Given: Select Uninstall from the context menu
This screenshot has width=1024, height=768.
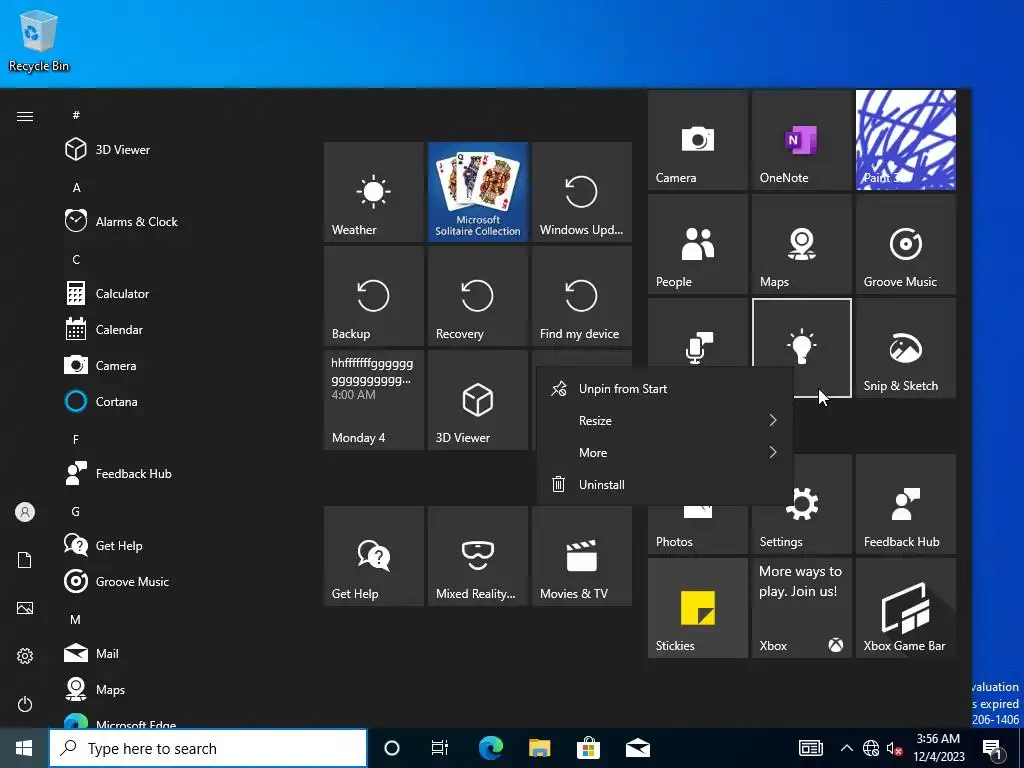Looking at the screenshot, I should (665, 485).
